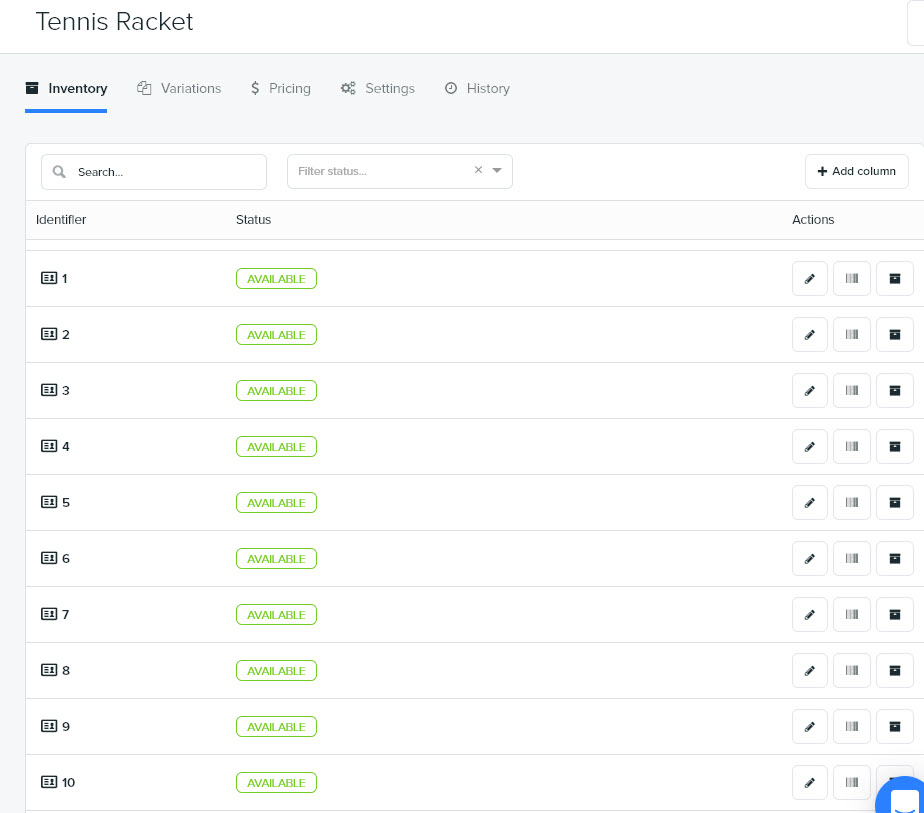Click the chat widget bubble
Image resolution: width=924 pixels, height=813 pixels.
(903, 797)
